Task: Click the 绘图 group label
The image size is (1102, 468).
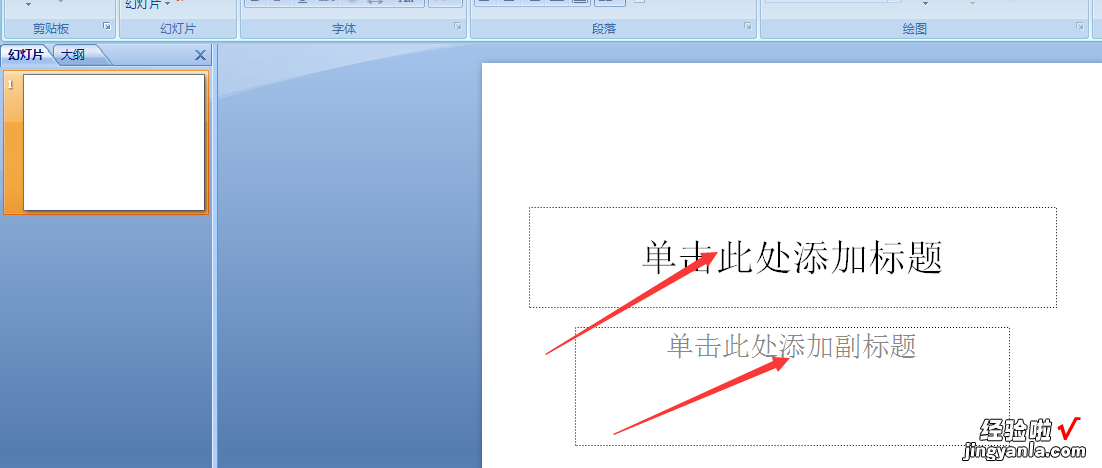Action: pos(914,29)
